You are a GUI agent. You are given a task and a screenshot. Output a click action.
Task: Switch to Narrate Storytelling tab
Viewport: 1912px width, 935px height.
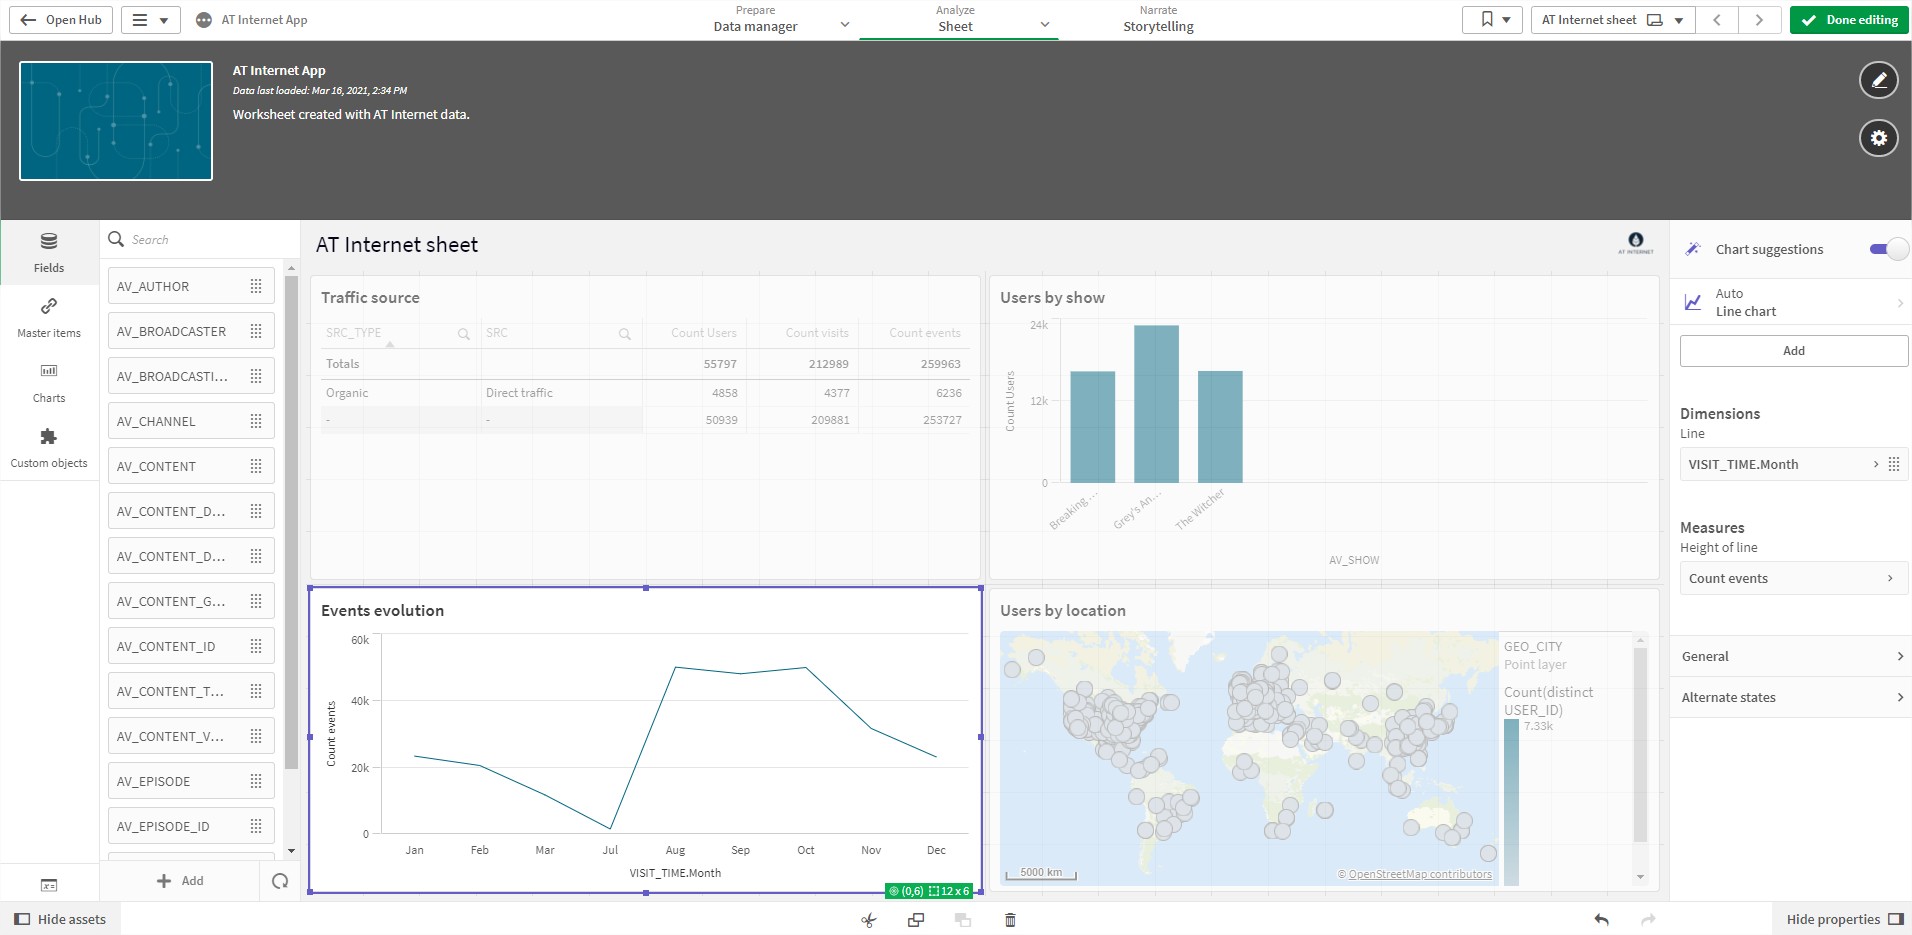click(1158, 19)
